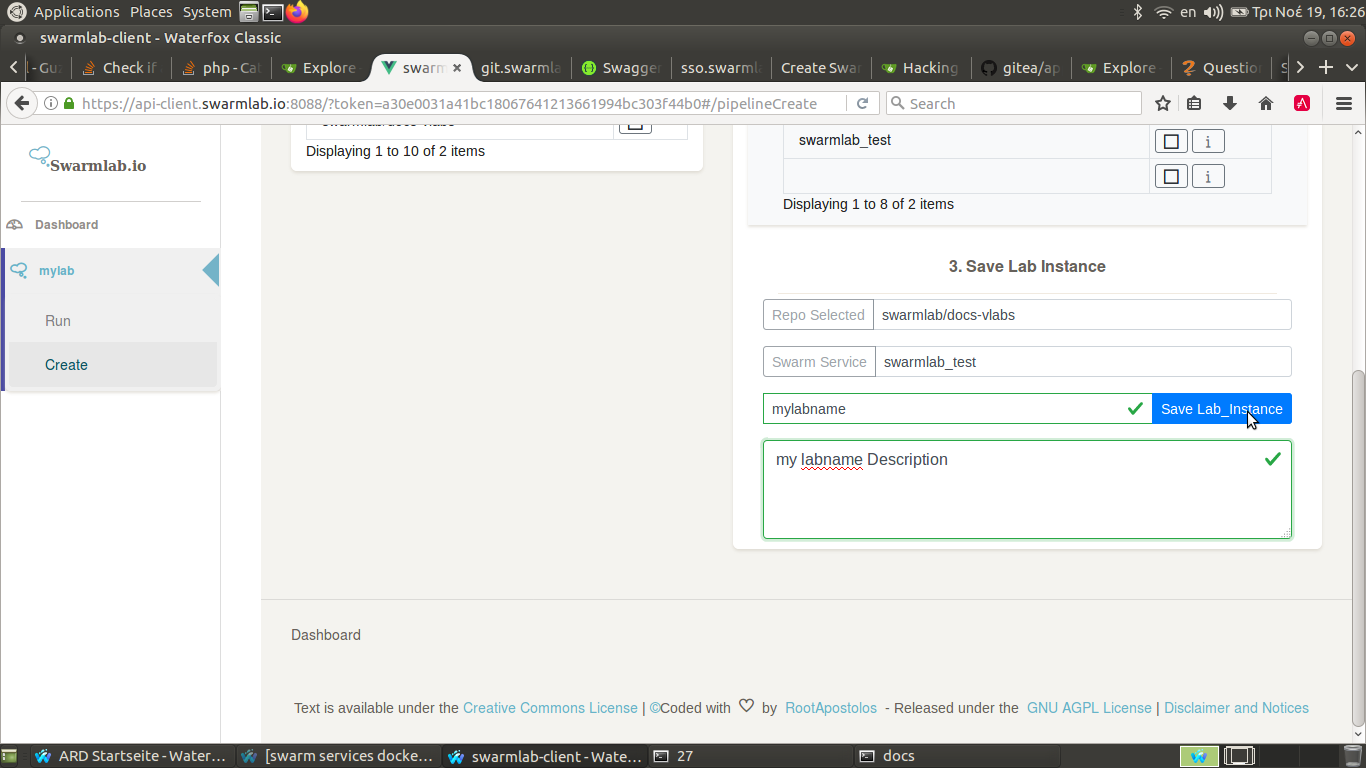The image size is (1366, 768).
Task: Go to the browser home page
Action: (x=1266, y=103)
